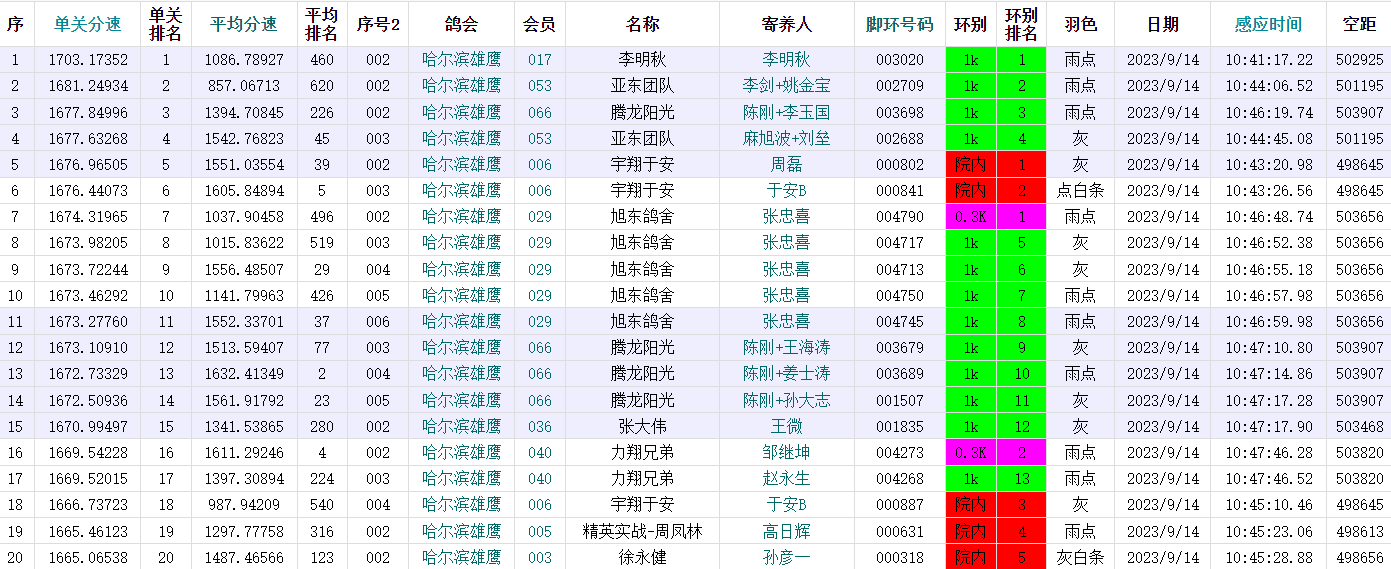Sort by 感应时间 column header
1391x569 pixels.
coord(1268,24)
